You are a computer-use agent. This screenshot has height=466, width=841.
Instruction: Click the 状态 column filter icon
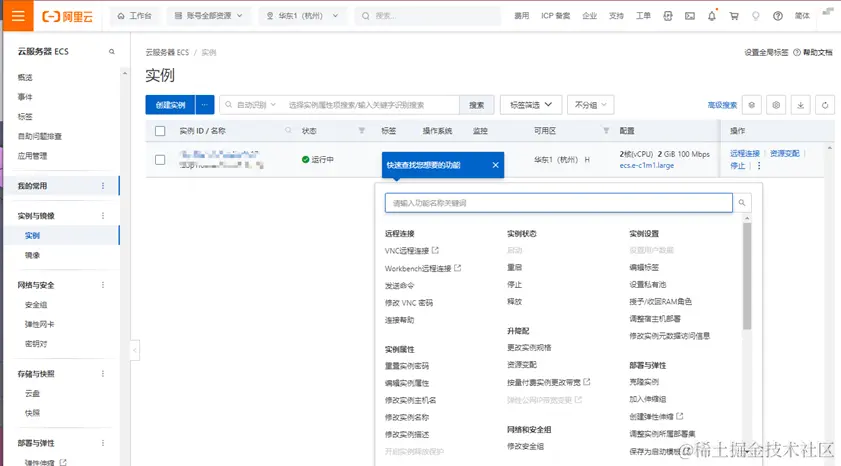(x=362, y=131)
